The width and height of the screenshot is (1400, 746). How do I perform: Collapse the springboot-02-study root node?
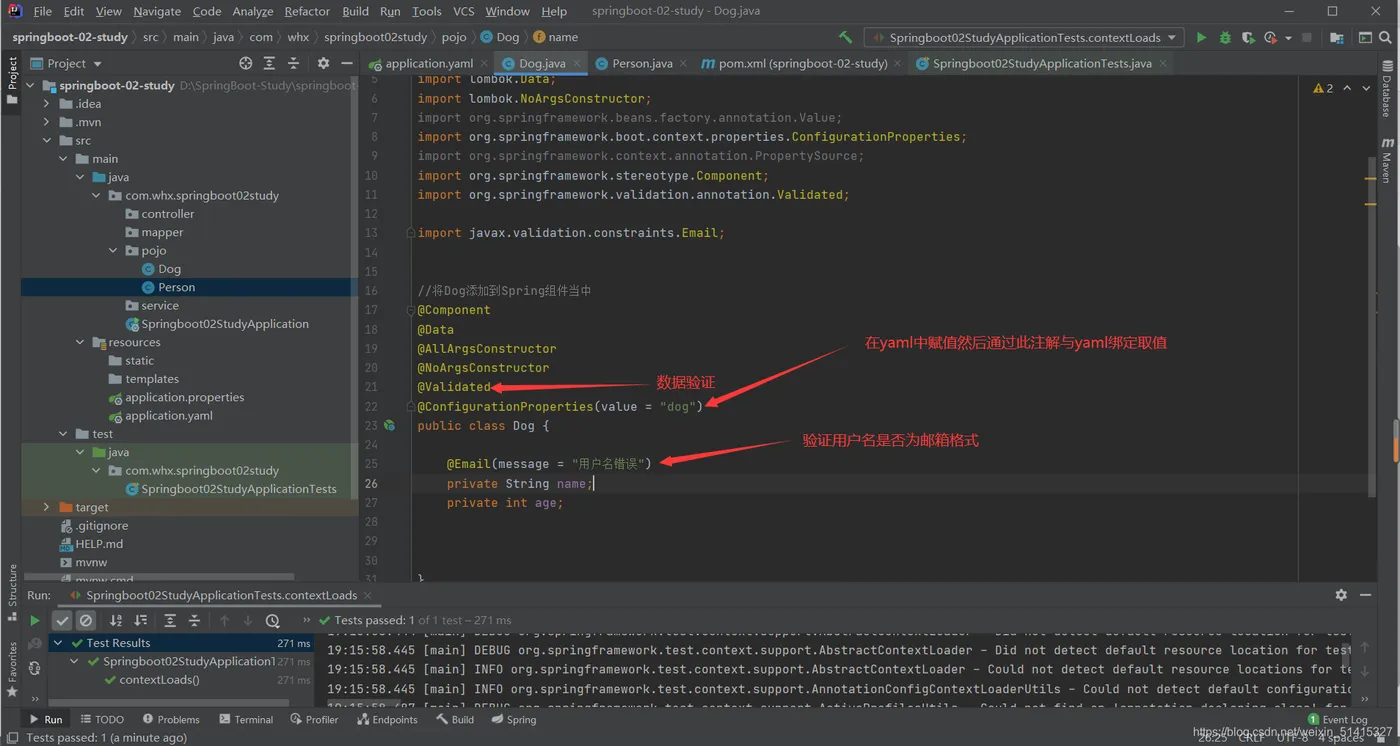[x=31, y=85]
